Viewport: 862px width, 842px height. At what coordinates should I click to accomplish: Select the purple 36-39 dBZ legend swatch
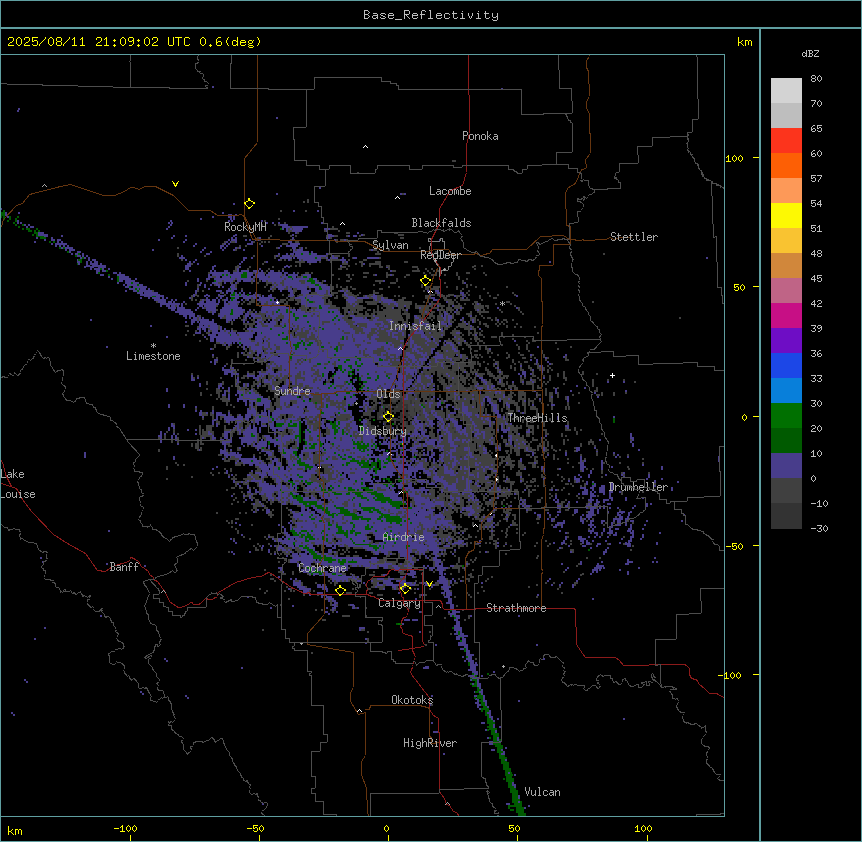(x=786, y=341)
